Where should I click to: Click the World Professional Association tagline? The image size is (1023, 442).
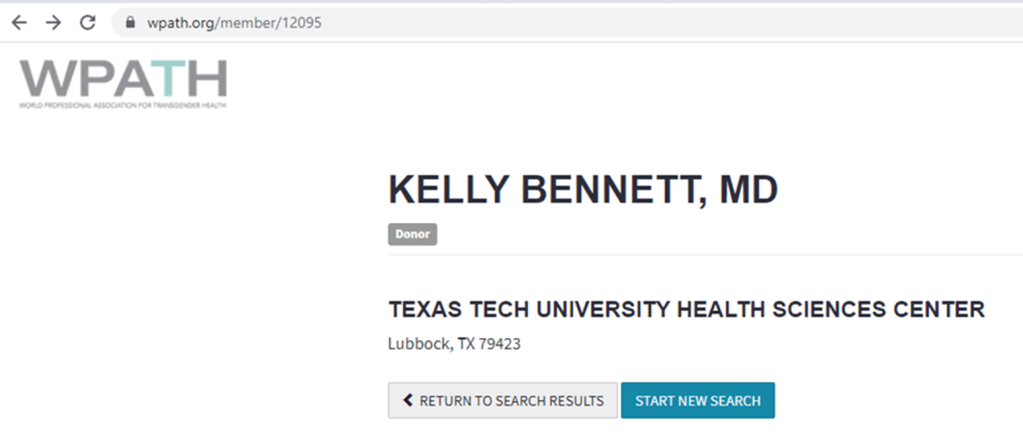pos(122,104)
